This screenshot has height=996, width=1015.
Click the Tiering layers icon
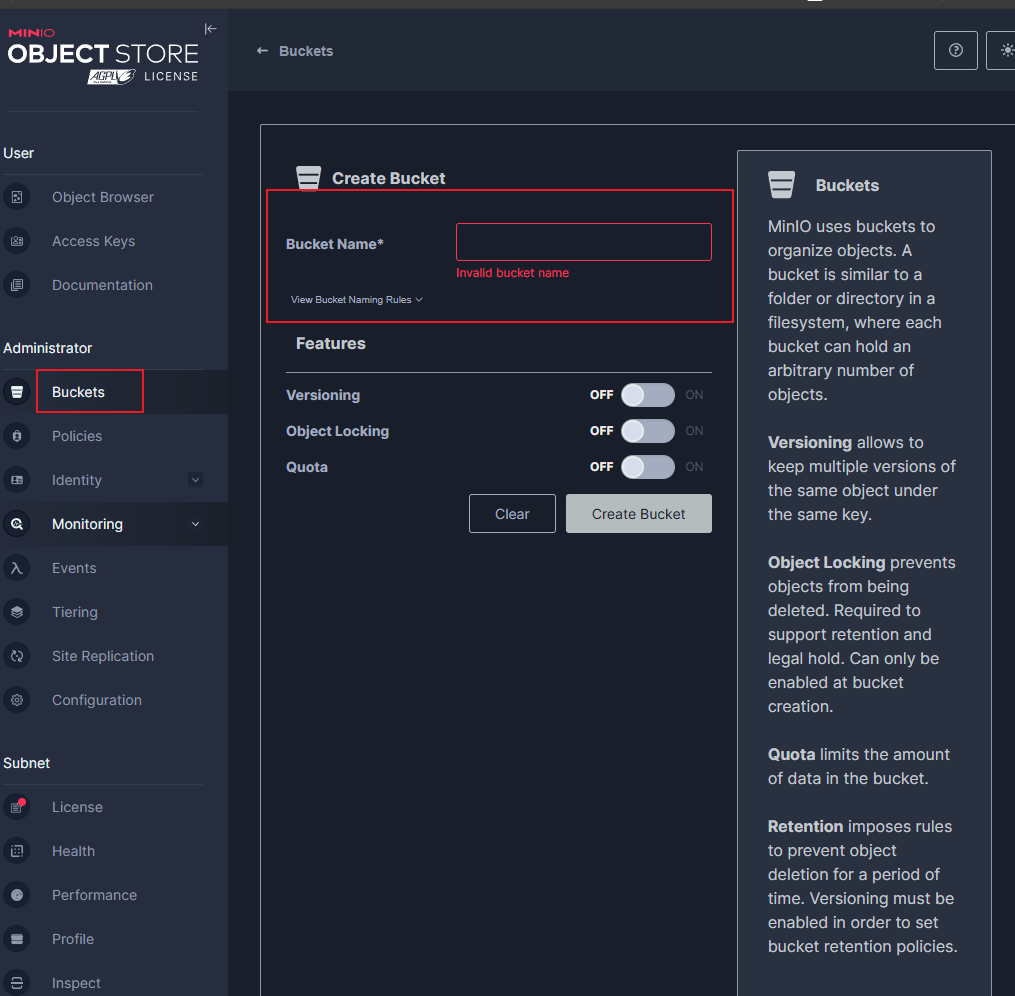pos(17,612)
